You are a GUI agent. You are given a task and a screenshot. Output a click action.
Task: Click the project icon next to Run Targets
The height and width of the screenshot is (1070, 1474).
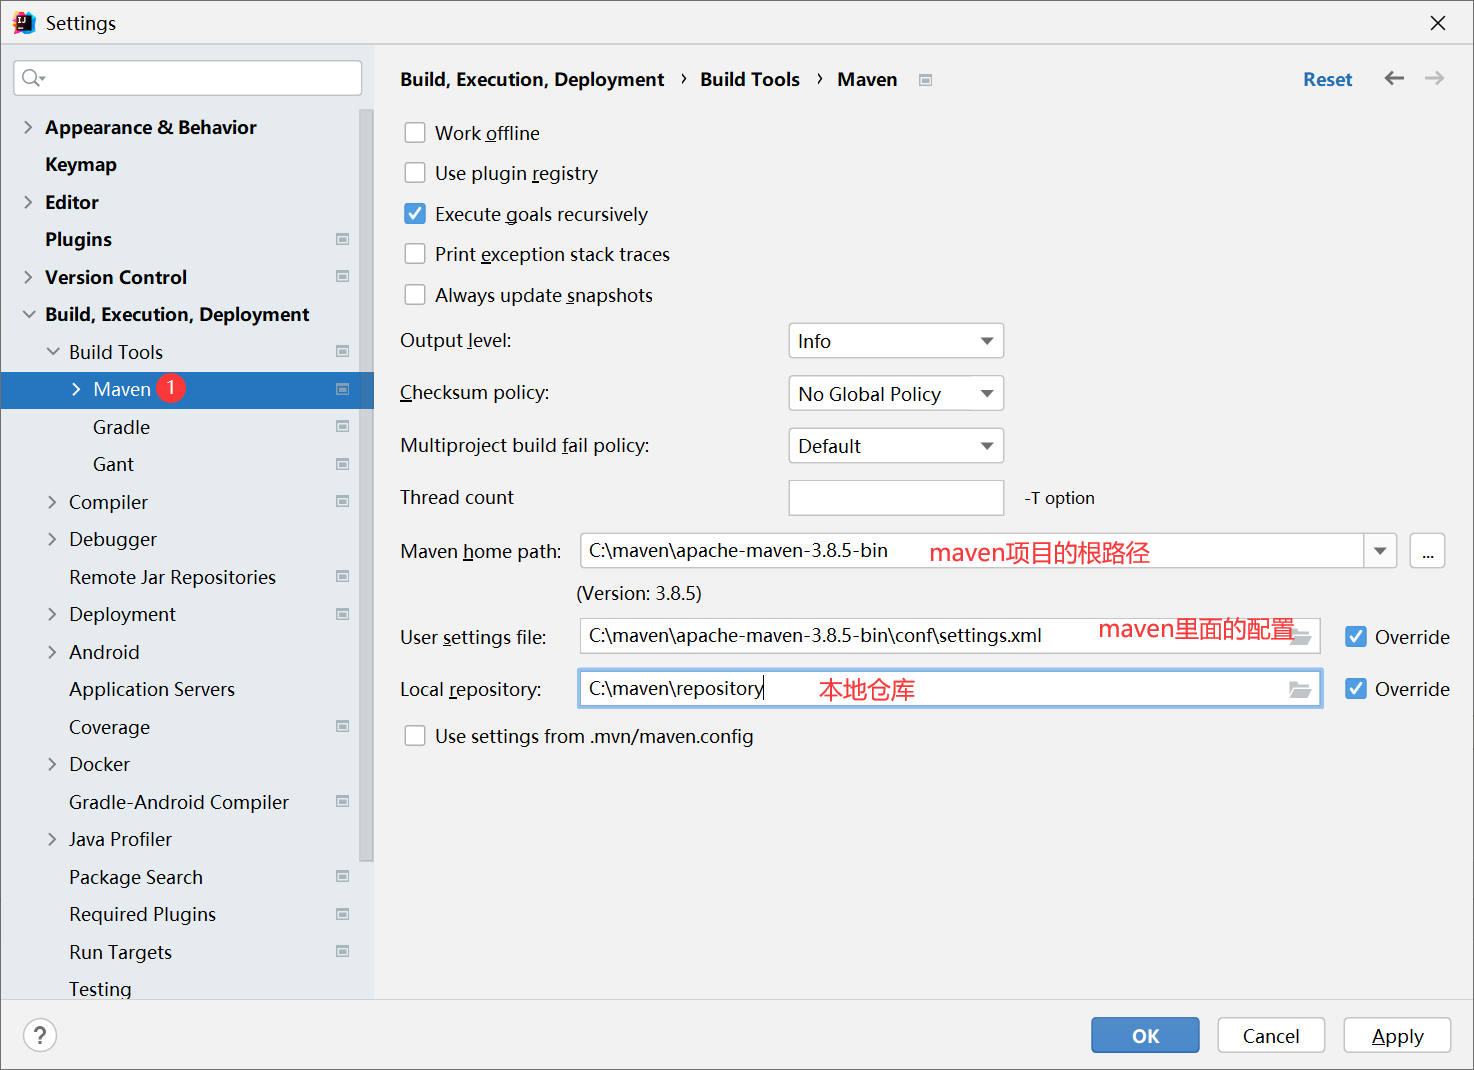342,952
